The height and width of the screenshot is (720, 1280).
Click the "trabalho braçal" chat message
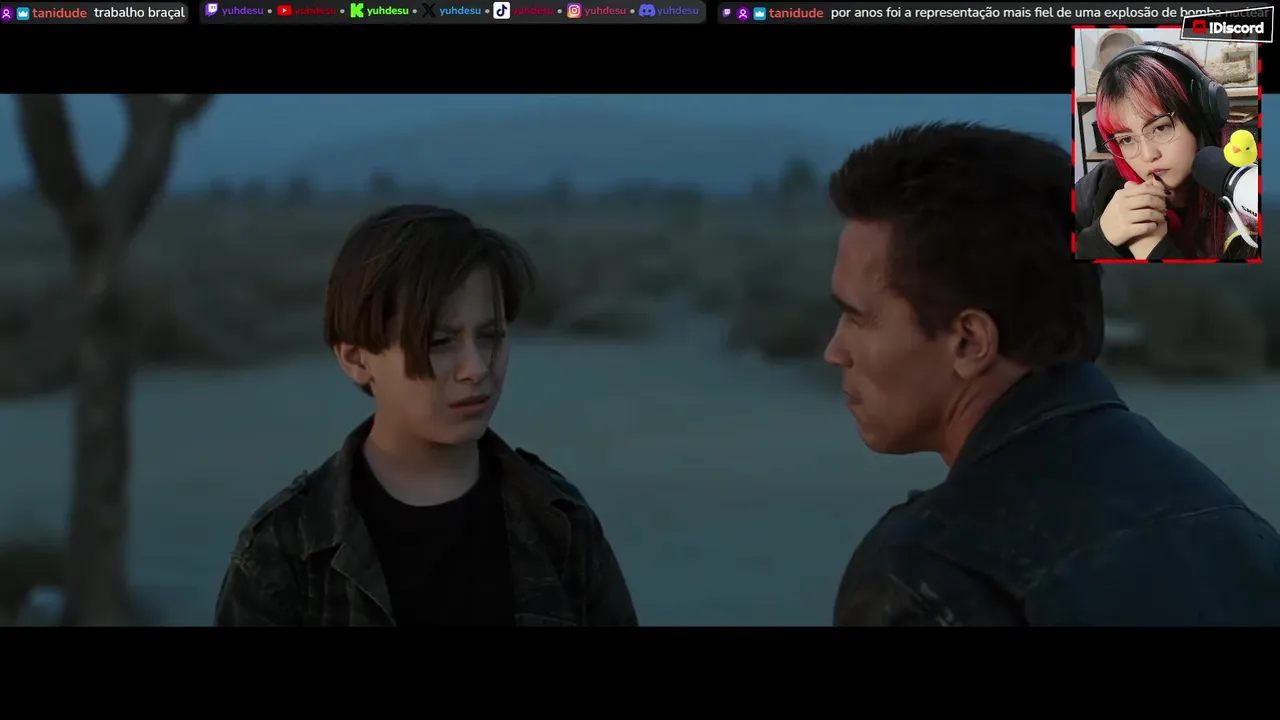click(x=139, y=13)
